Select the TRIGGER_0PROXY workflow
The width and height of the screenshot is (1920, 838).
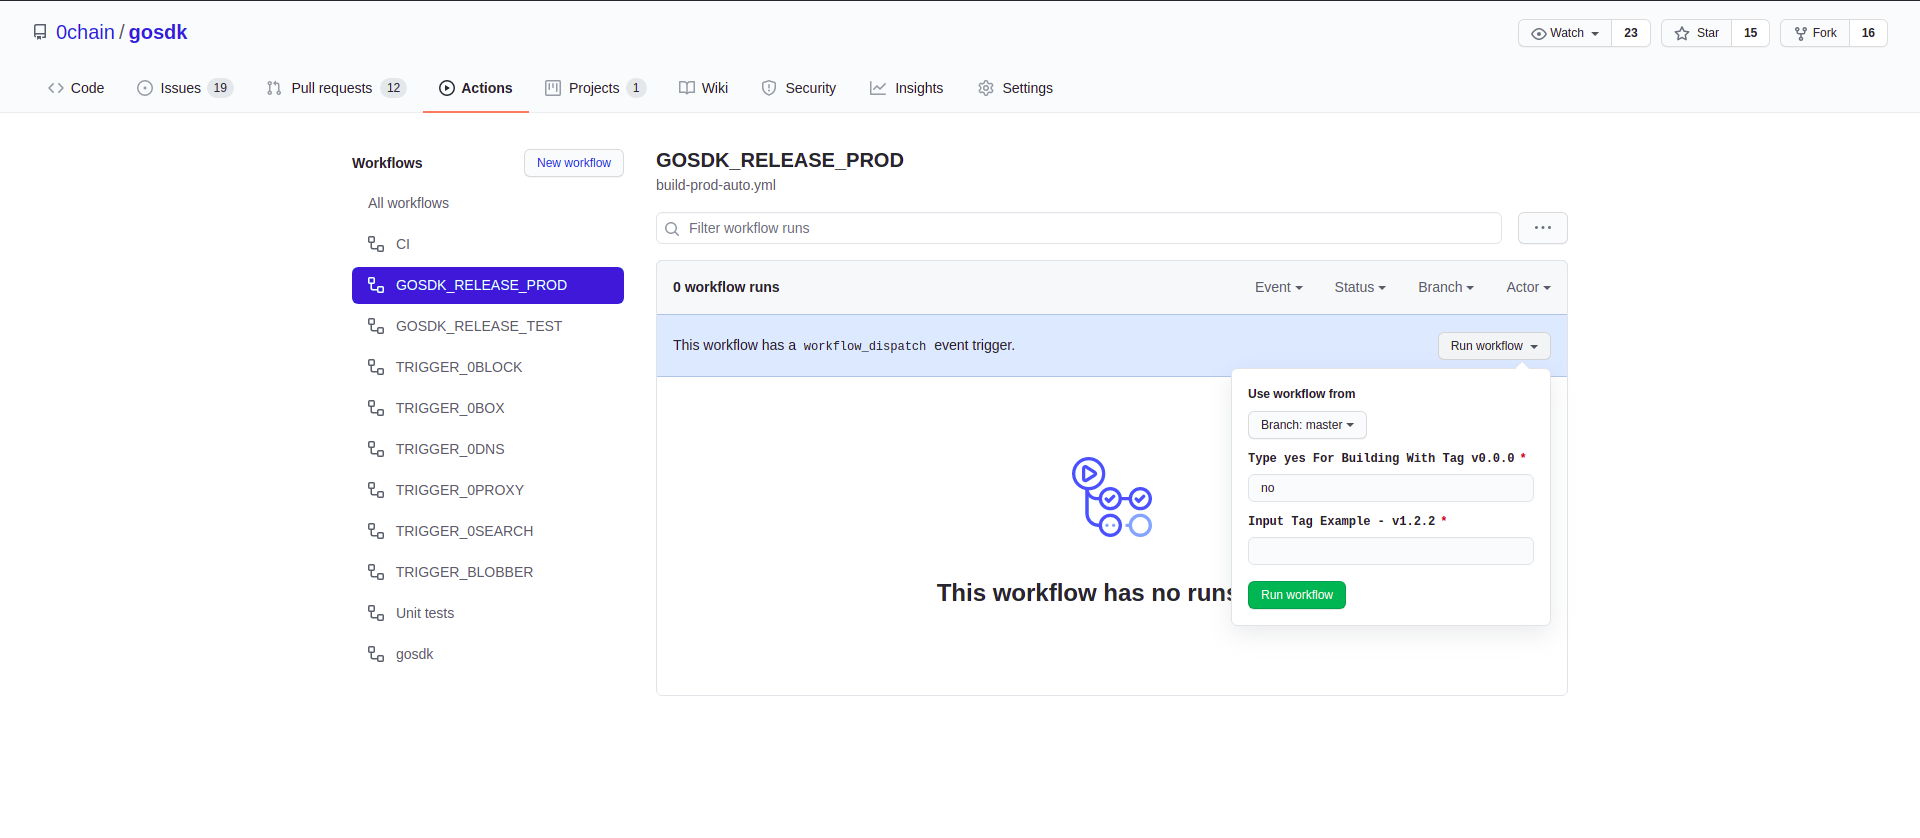tap(488, 490)
